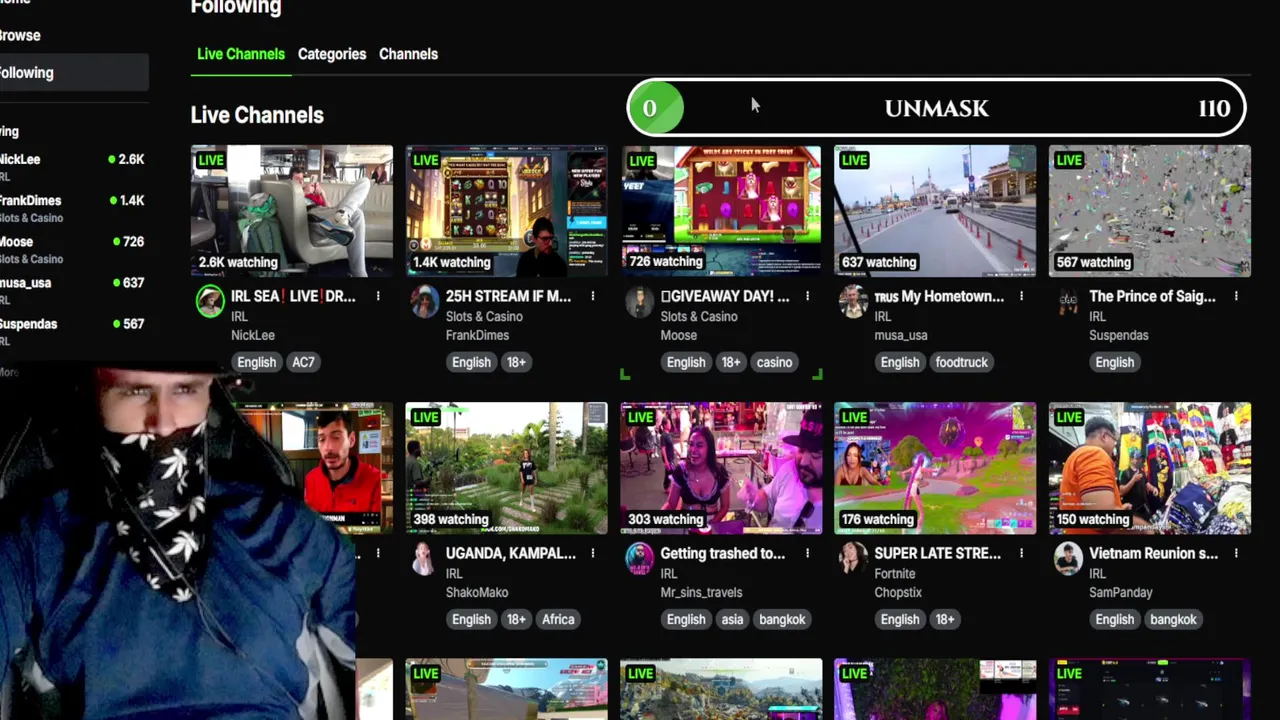Open Mr_sins_travels channel avatar icon

[639, 558]
